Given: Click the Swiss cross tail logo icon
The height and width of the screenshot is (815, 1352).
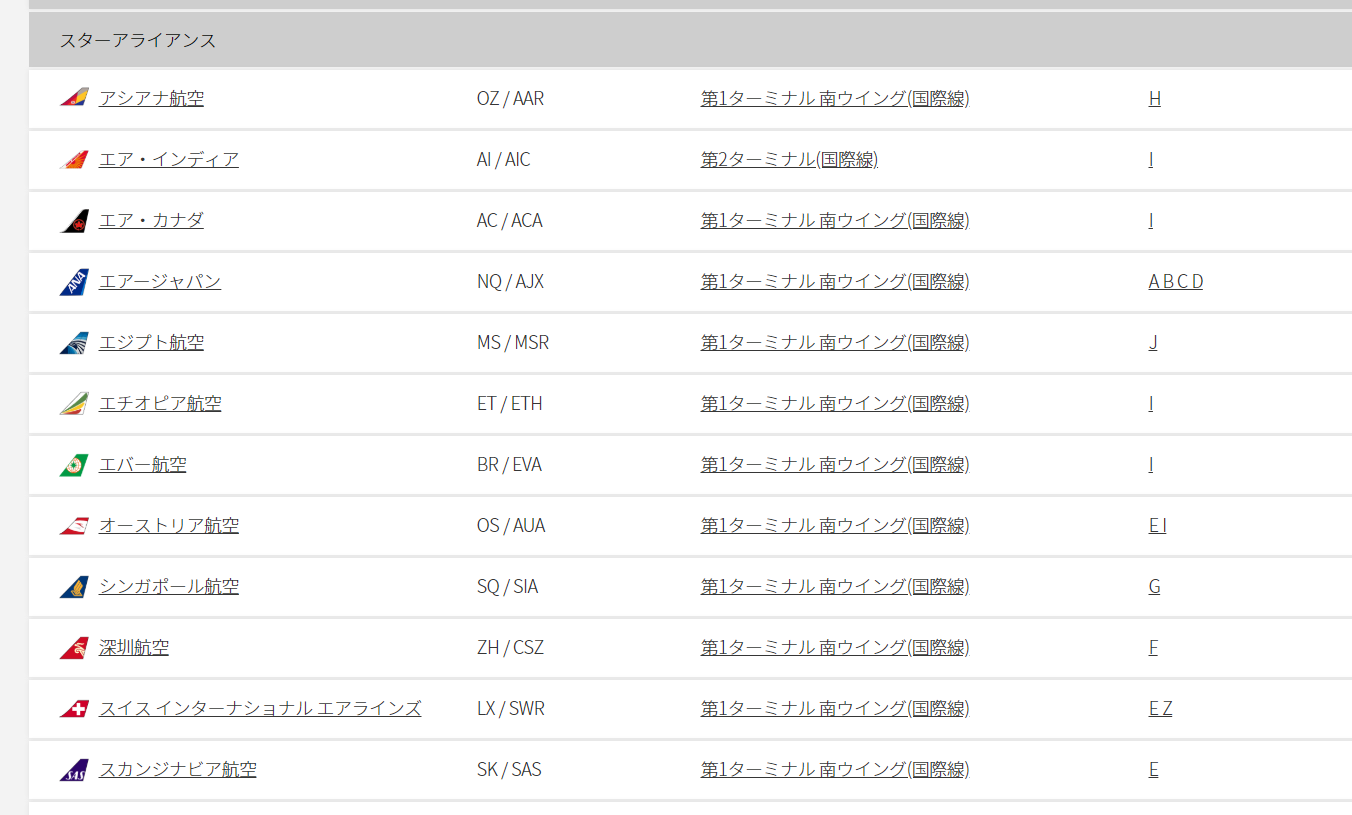Looking at the screenshot, I should (x=74, y=709).
